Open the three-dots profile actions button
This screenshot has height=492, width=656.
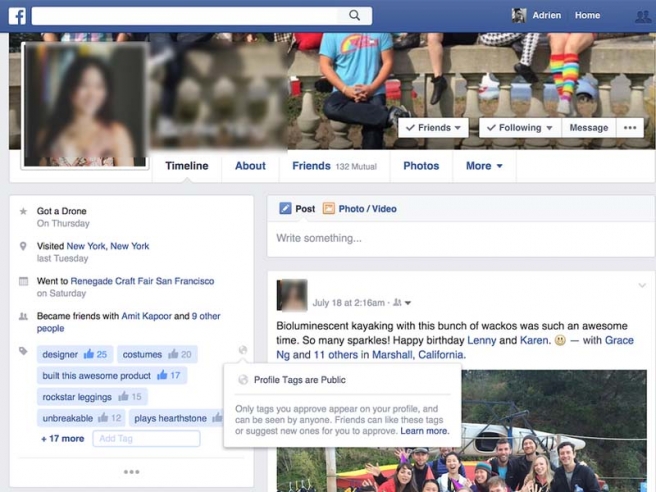click(629, 128)
